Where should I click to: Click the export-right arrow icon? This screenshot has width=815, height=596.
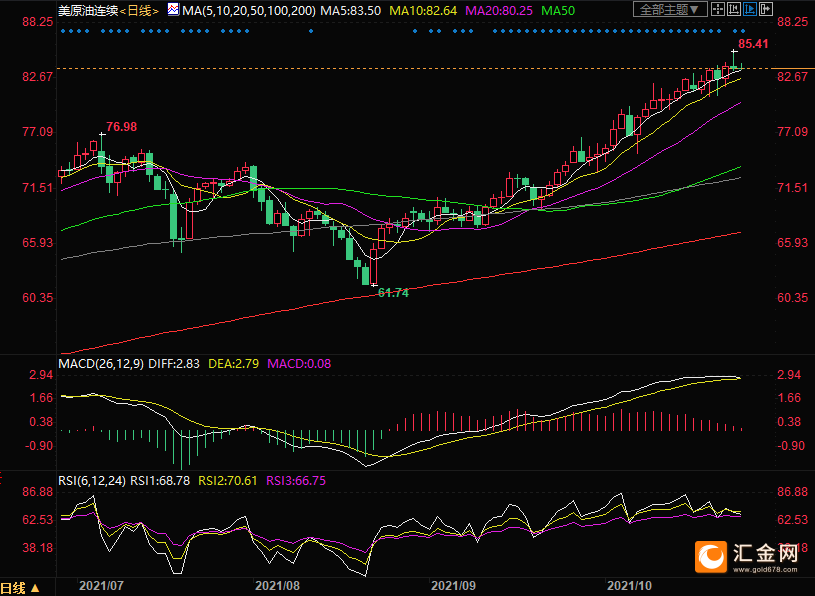766,9
